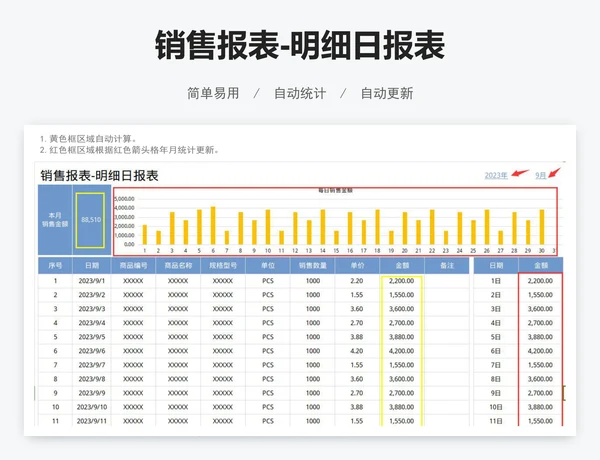Click sequence number 11 in the 序号 column
Screen dimensions: 600x460
[x=55, y=421]
